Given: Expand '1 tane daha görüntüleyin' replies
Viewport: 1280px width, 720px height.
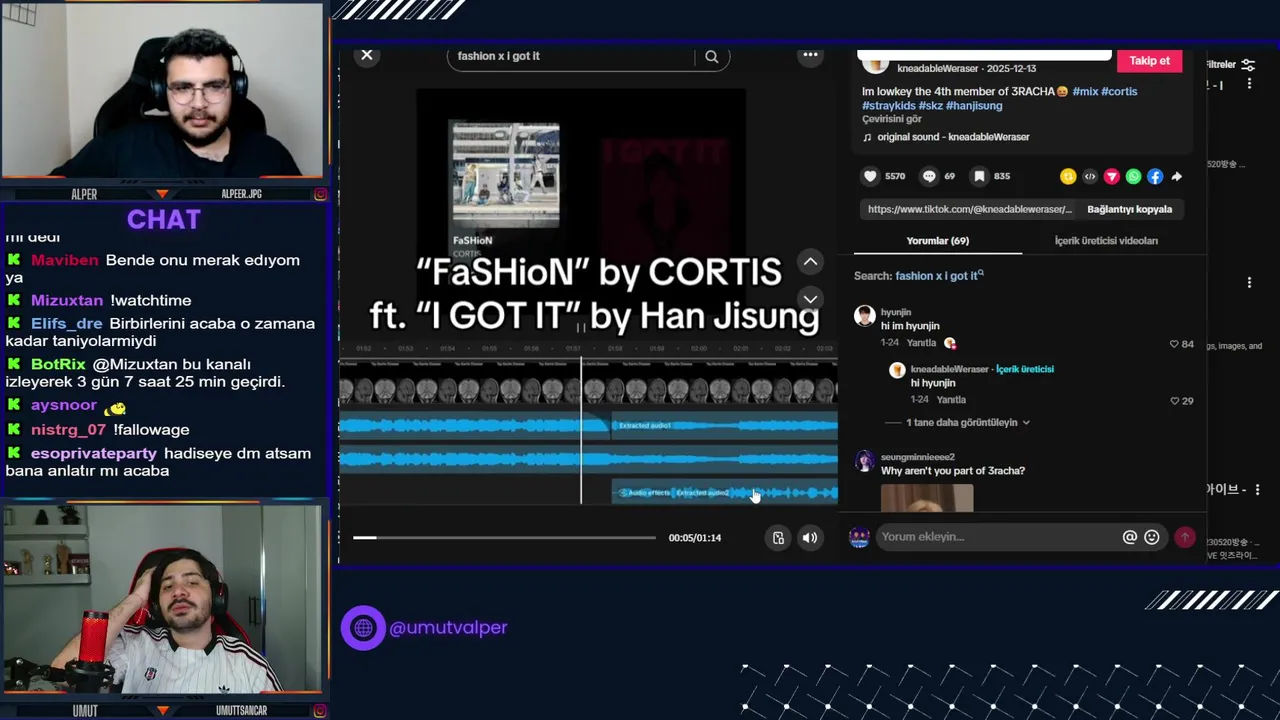Looking at the screenshot, I should click(967, 423).
